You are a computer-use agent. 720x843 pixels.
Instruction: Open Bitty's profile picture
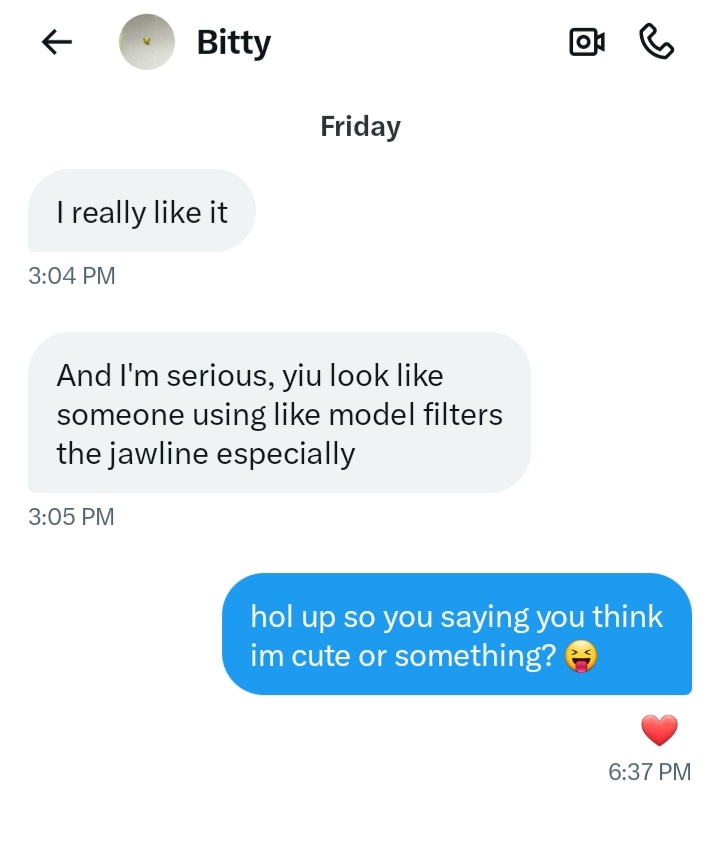(147, 42)
